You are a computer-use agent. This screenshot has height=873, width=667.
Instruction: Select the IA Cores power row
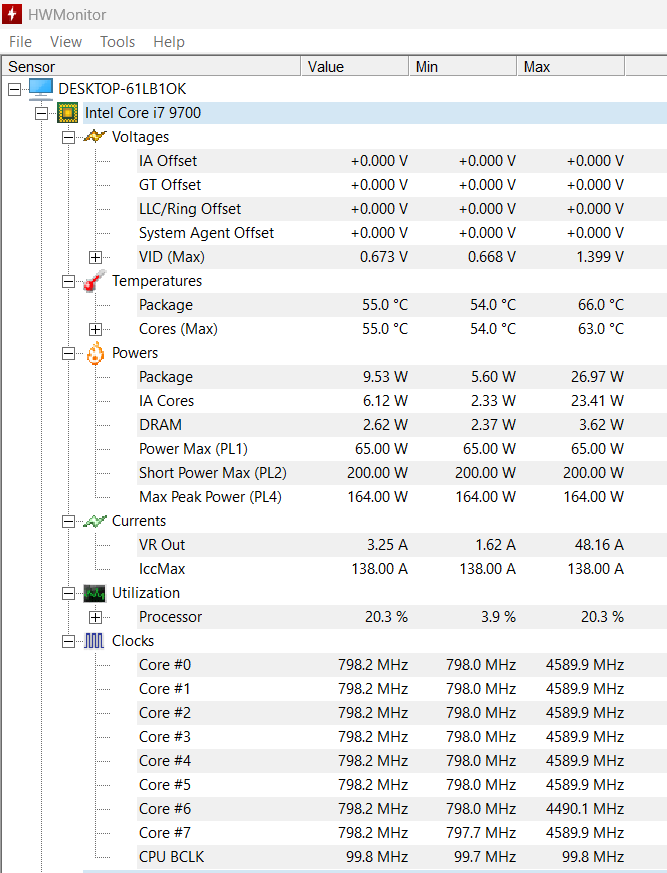[403, 401]
